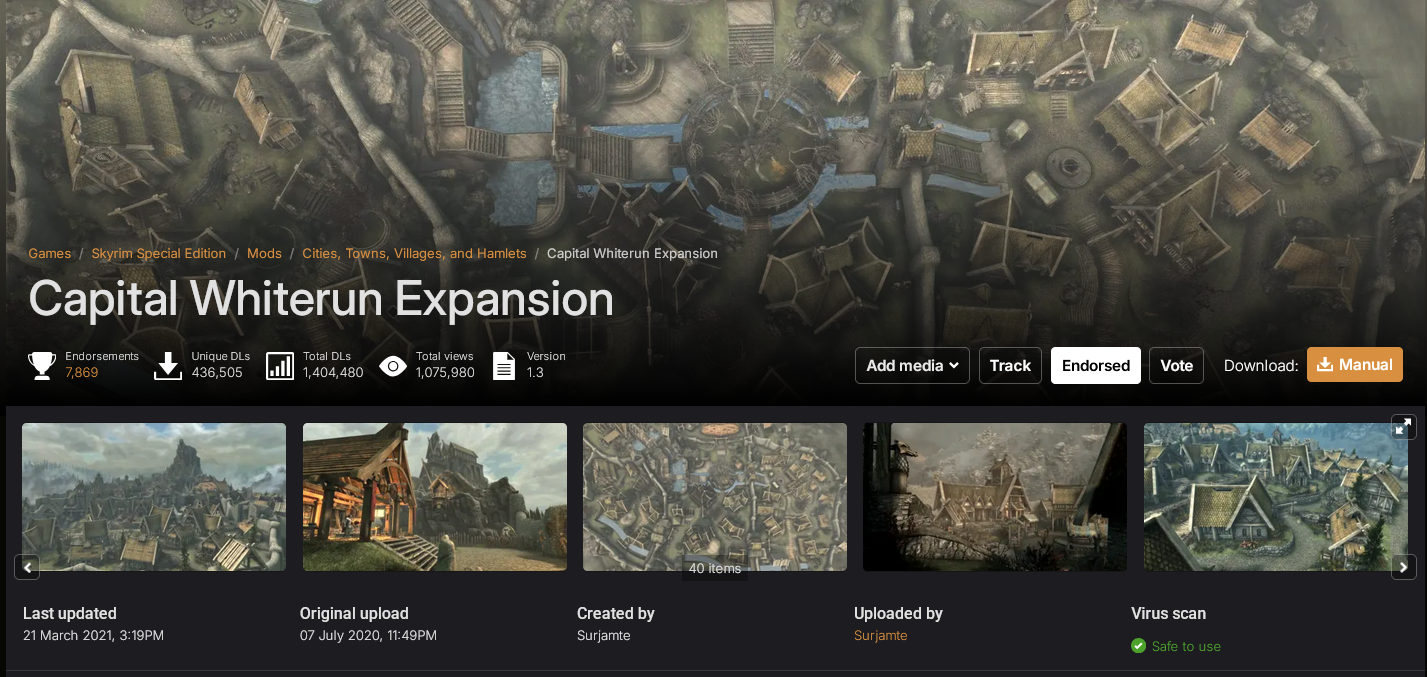The width and height of the screenshot is (1427, 677).
Task: Click the Vote button
Action: pyautogui.click(x=1177, y=365)
